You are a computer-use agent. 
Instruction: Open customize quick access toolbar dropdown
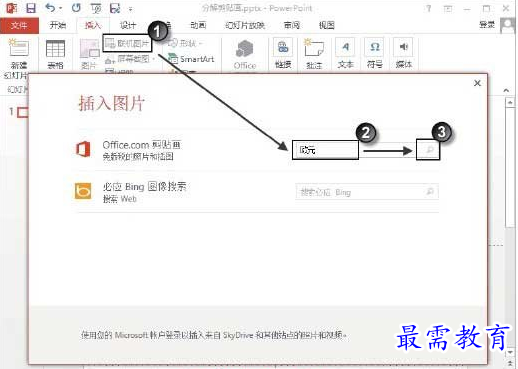click(130, 9)
